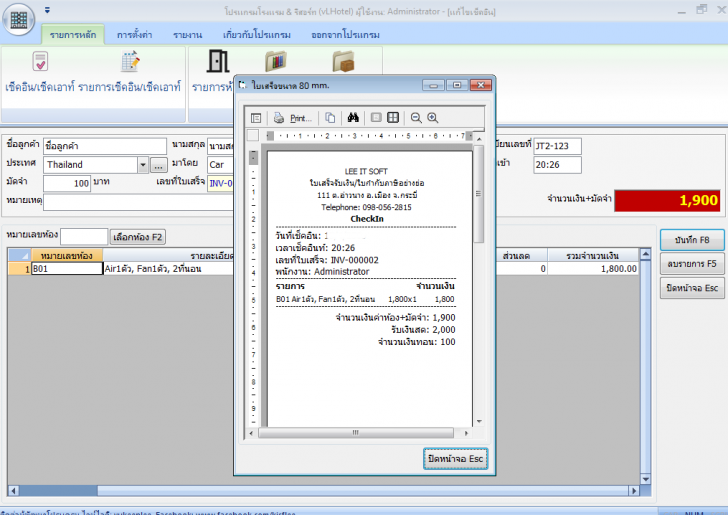Open the การตั้งค่า ribbon tab
Viewport: 728px width, 515px height.
[x=134, y=35]
